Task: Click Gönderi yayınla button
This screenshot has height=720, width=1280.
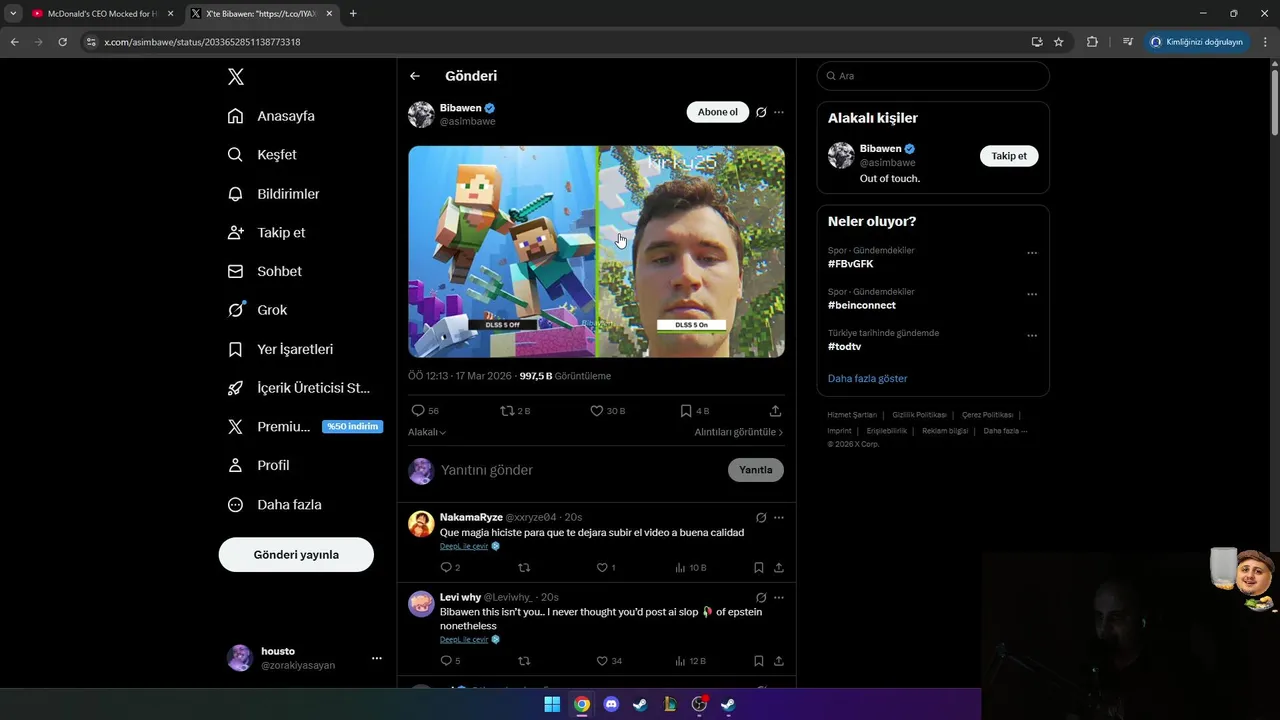Action: coord(296,554)
